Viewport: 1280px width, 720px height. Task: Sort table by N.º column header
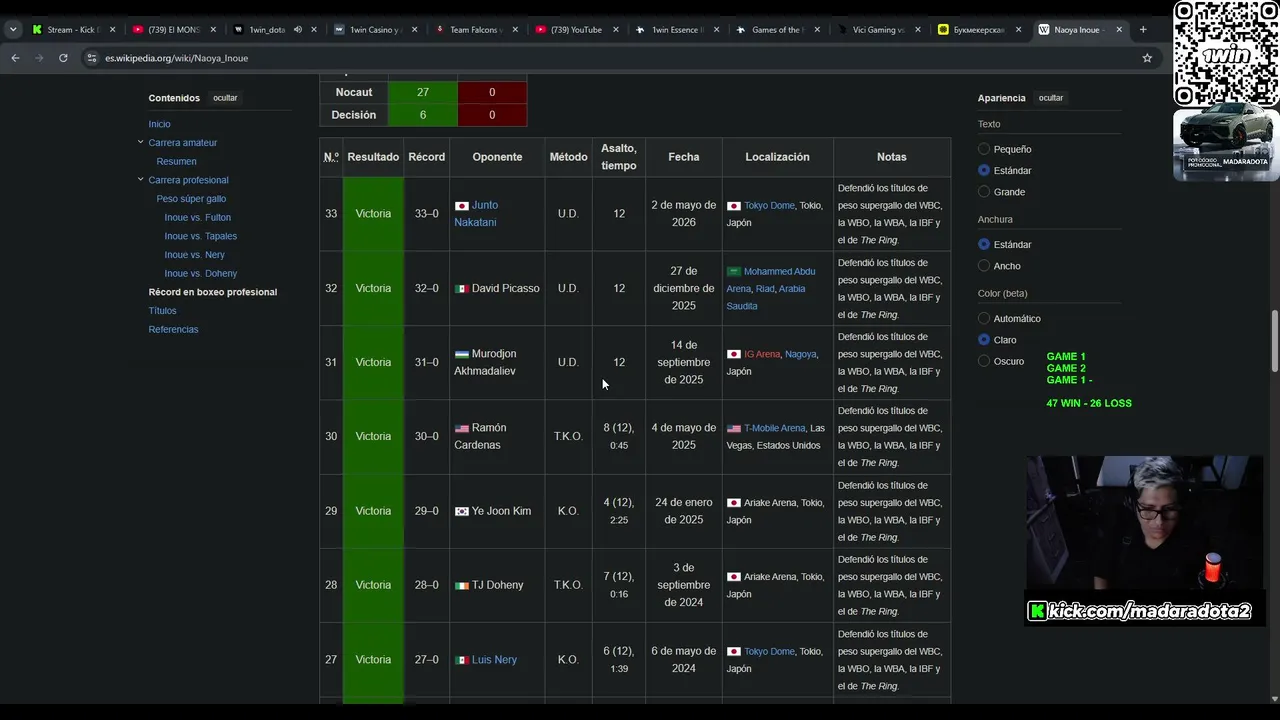(x=331, y=157)
